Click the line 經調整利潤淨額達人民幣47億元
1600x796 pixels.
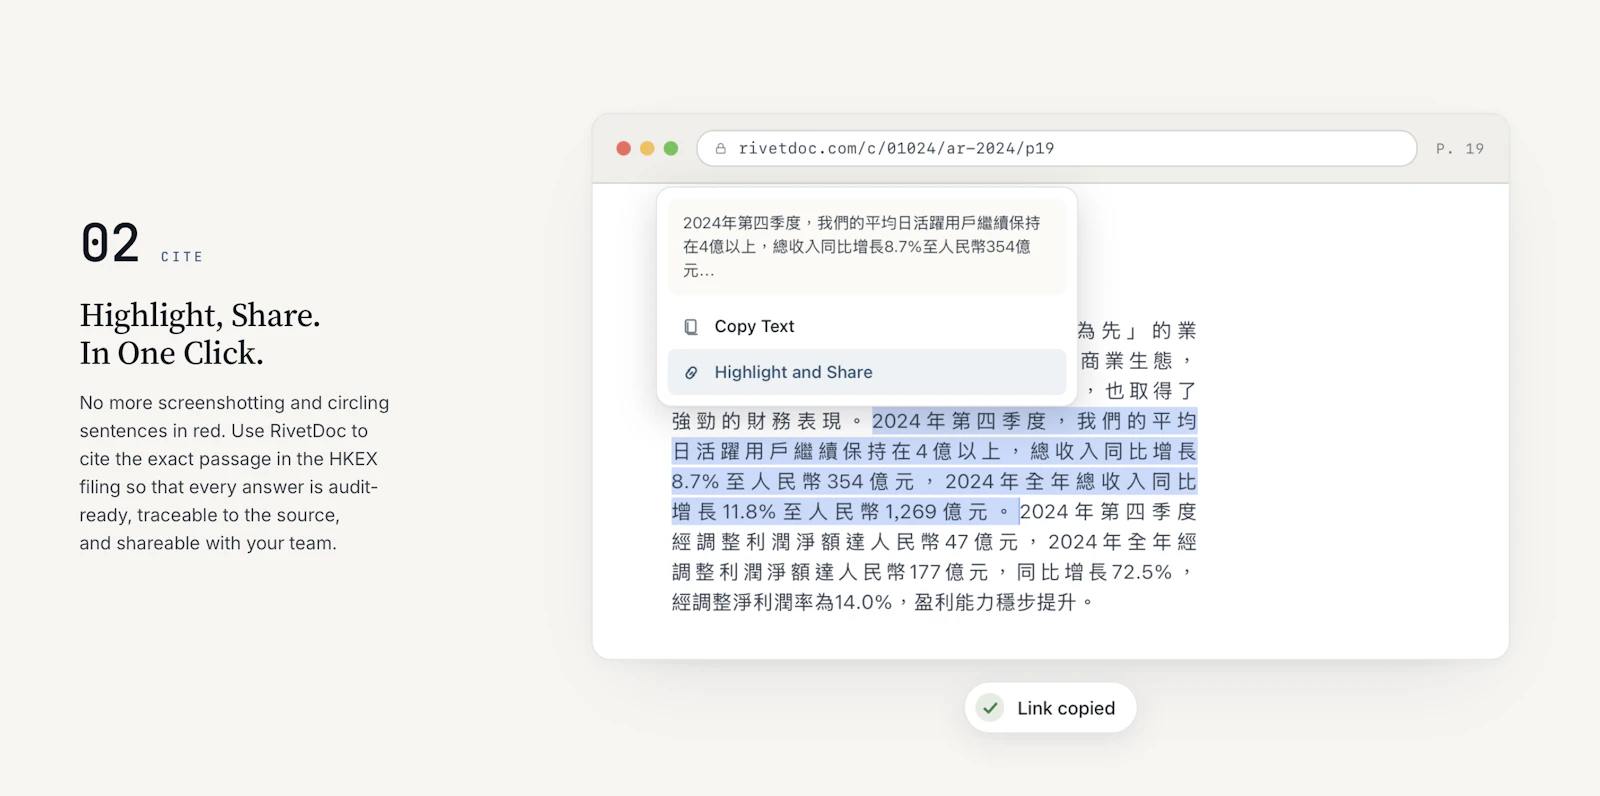934,543
